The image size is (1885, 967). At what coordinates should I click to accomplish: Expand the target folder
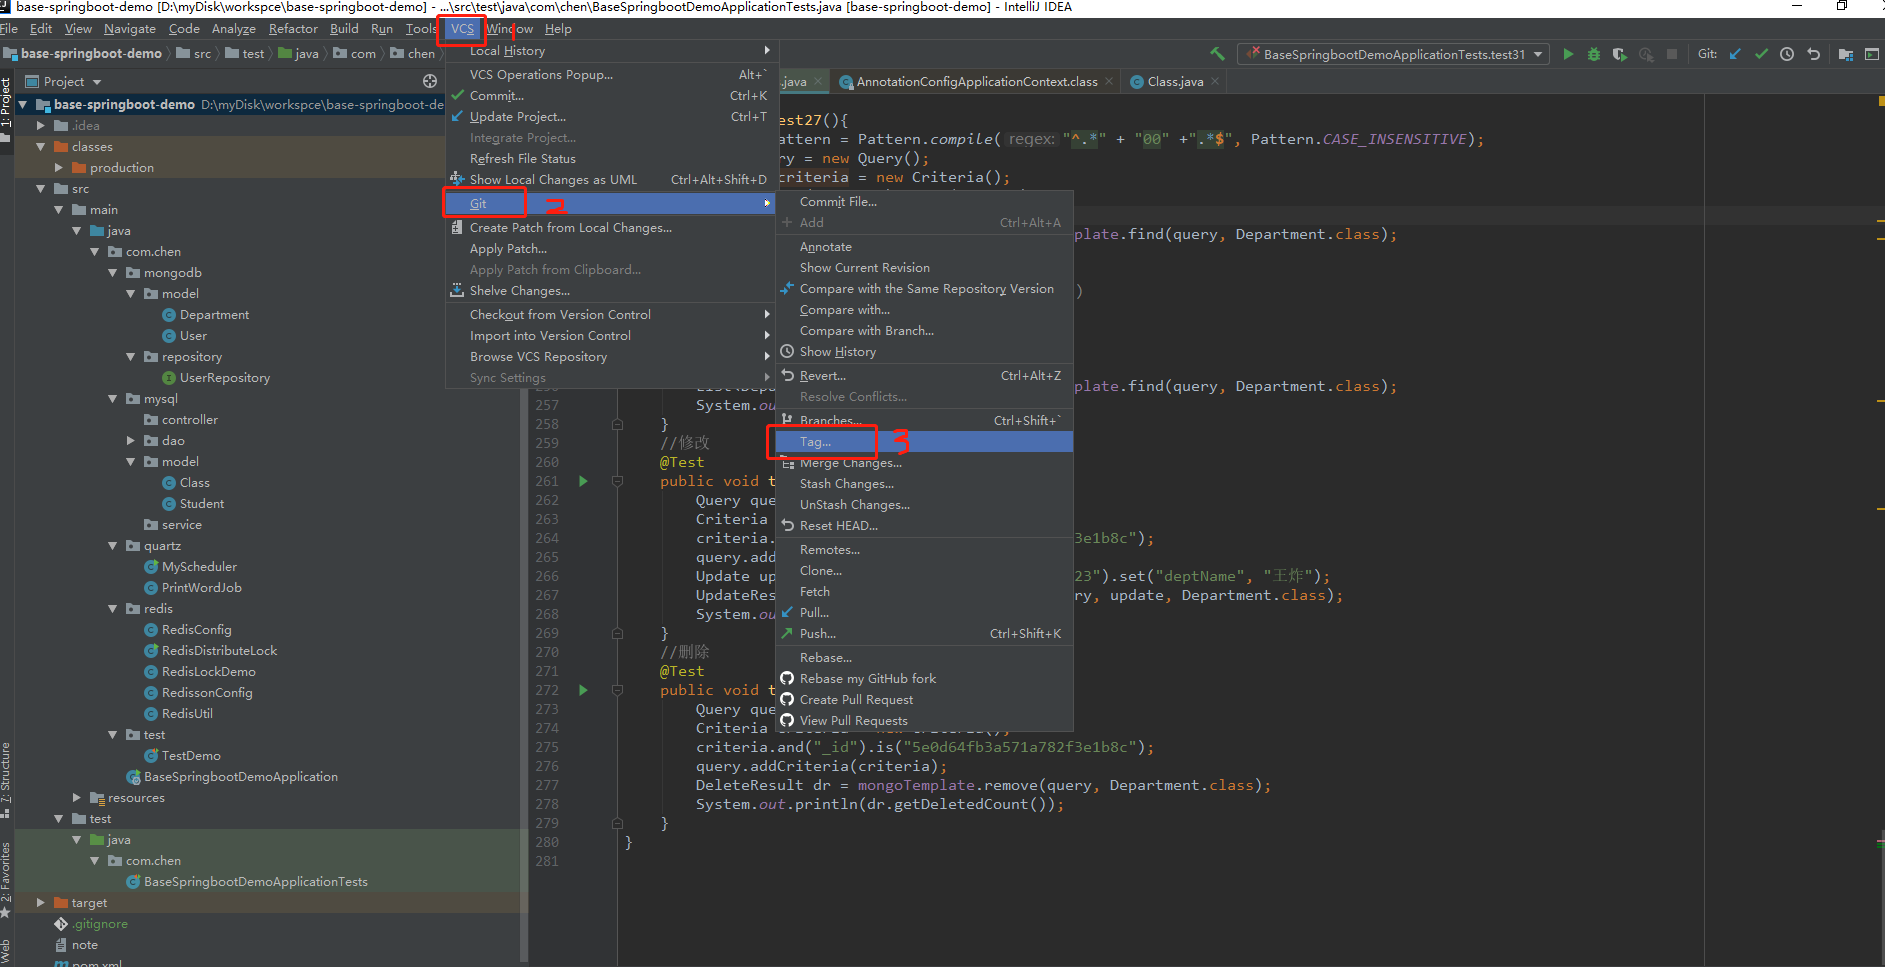tap(41, 902)
